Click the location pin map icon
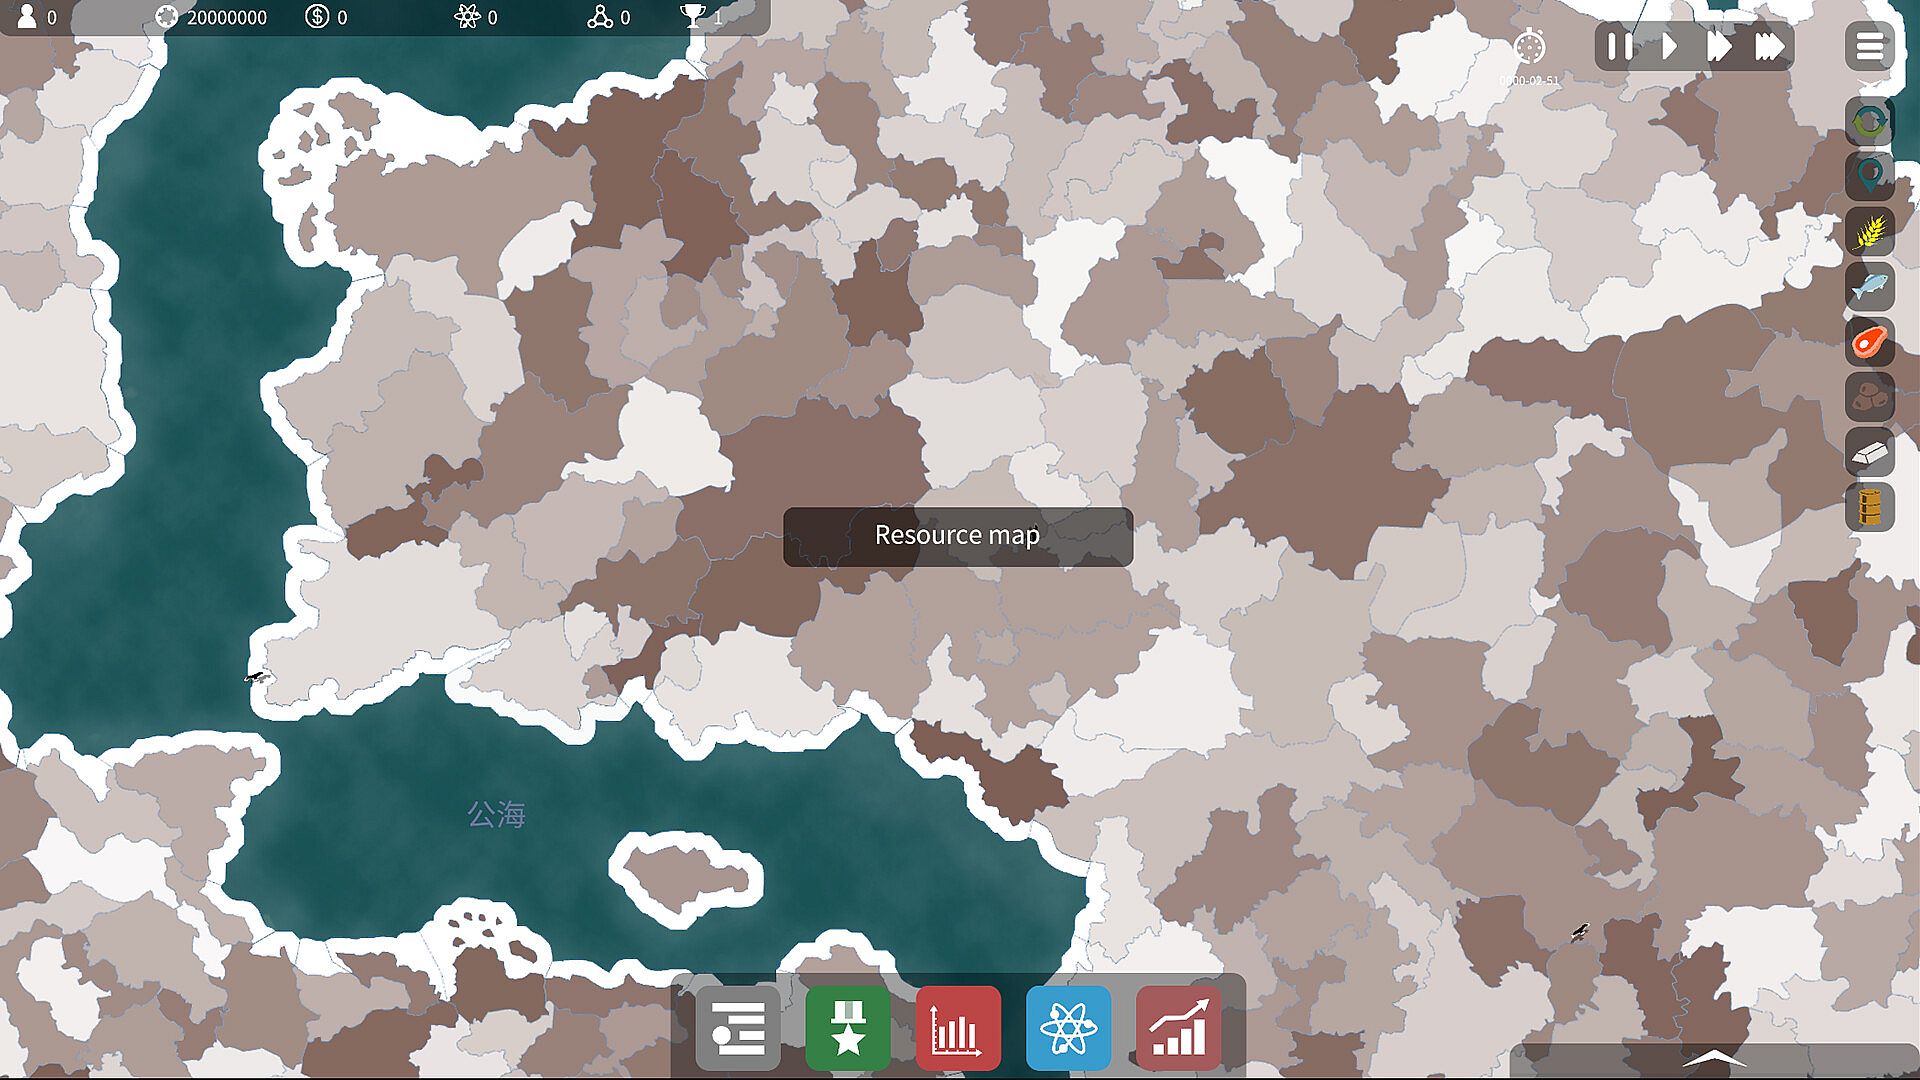1920x1080 pixels. (1869, 176)
